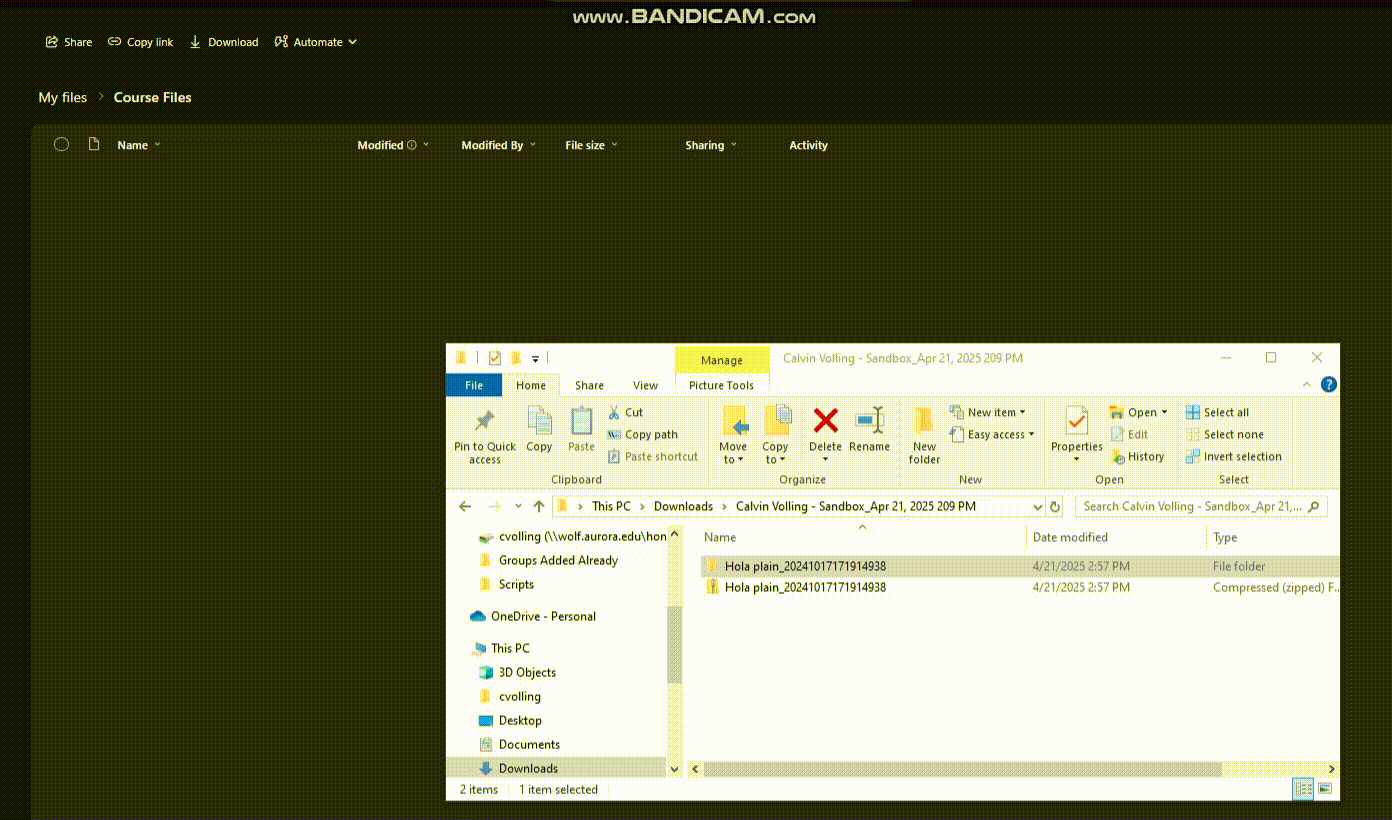The width and height of the screenshot is (1392, 820).
Task: Select the Hola plain File folder row
Action: coord(1019,566)
